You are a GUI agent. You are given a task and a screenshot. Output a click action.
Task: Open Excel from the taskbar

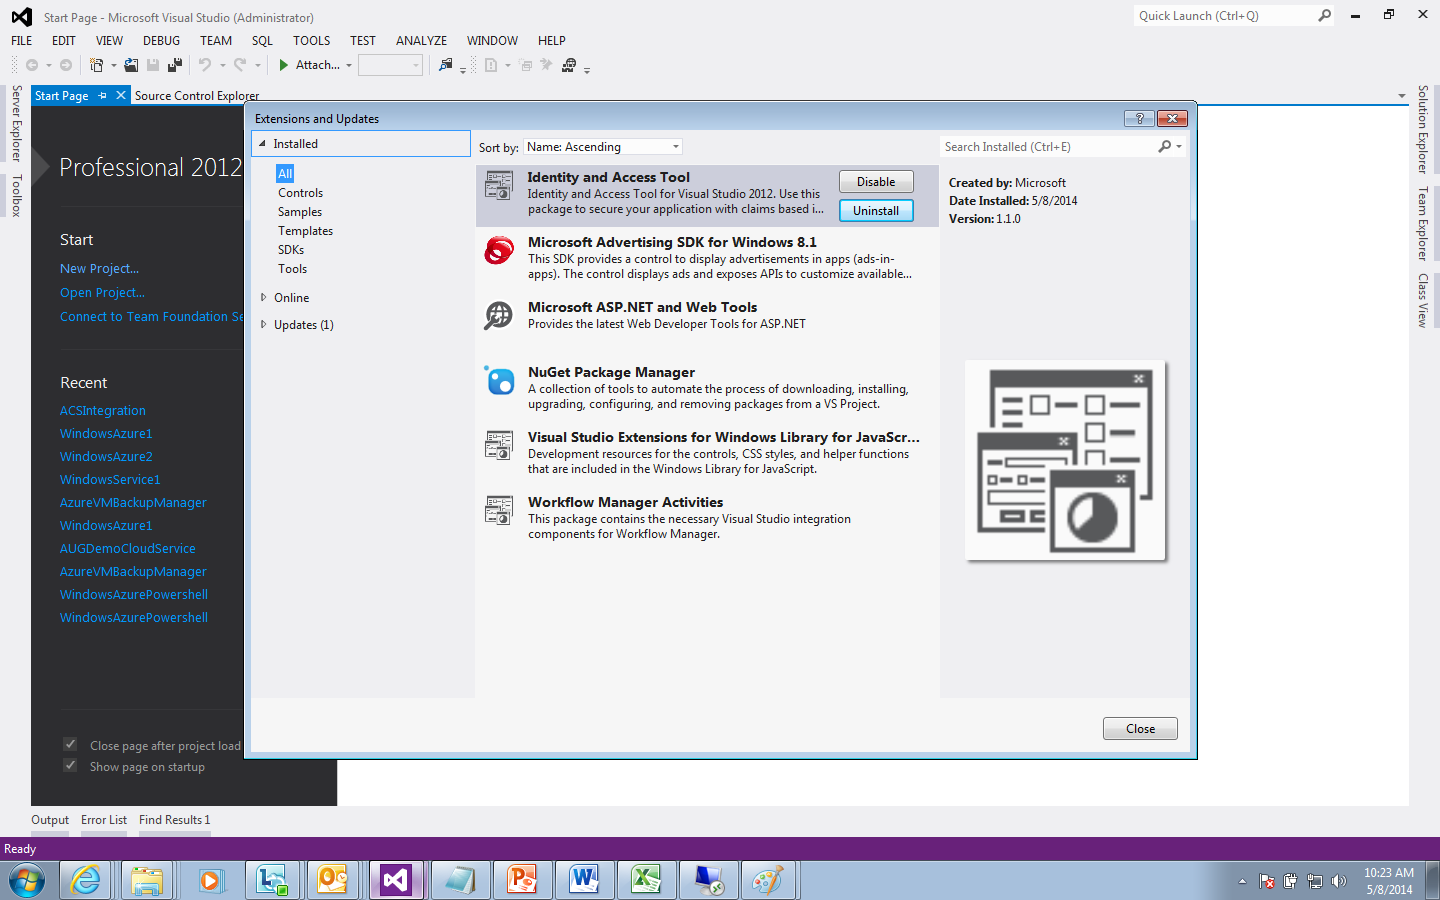point(645,881)
